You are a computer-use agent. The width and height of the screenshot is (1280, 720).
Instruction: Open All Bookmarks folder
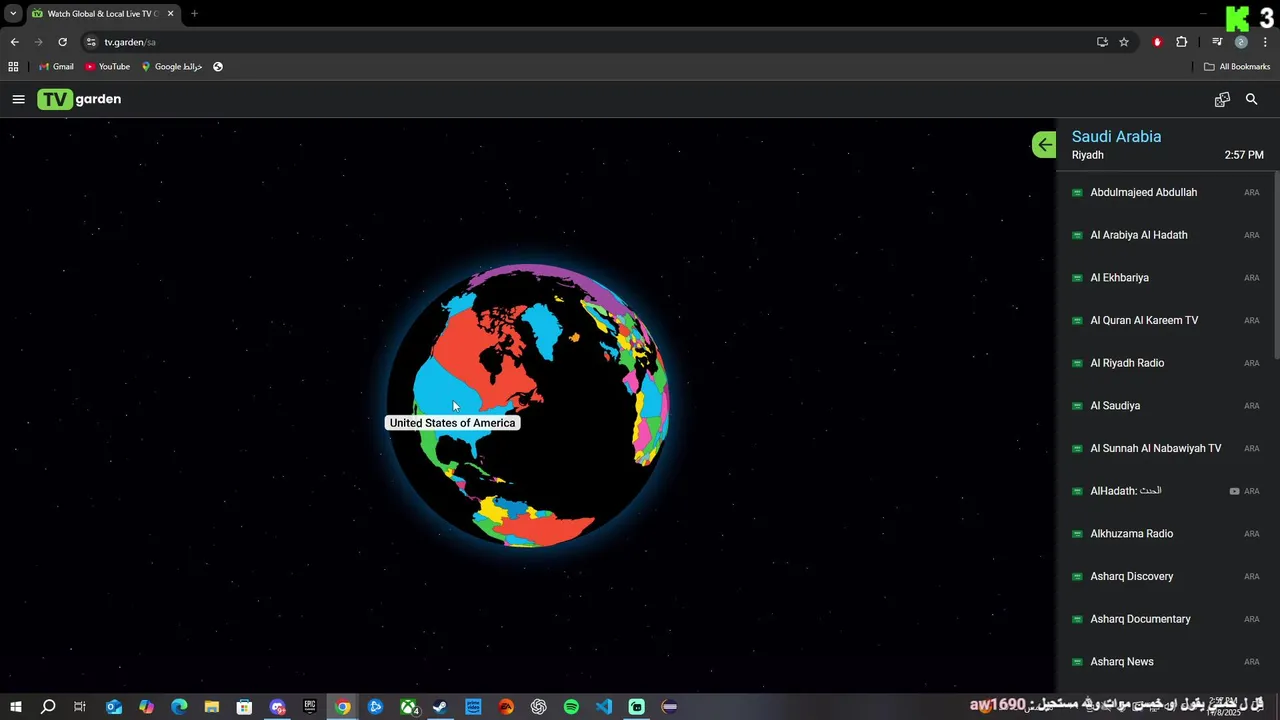coord(1237,67)
